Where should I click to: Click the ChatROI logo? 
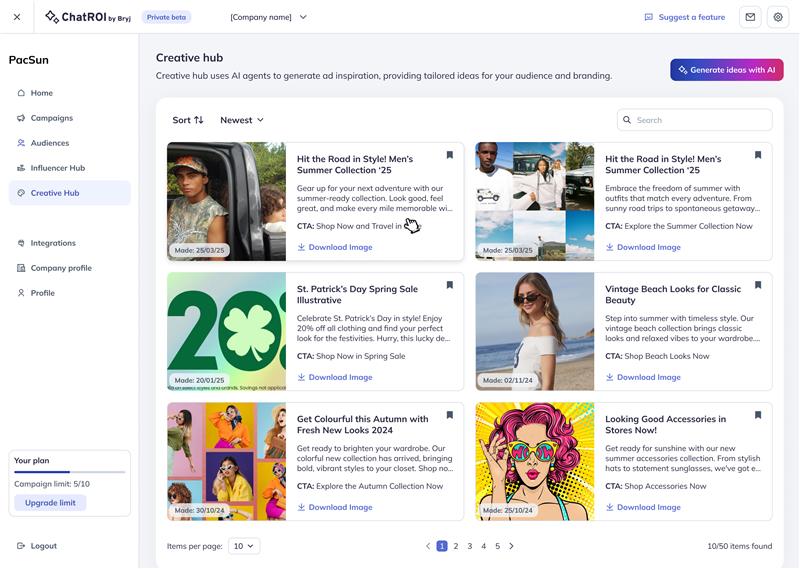click(88, 17)
